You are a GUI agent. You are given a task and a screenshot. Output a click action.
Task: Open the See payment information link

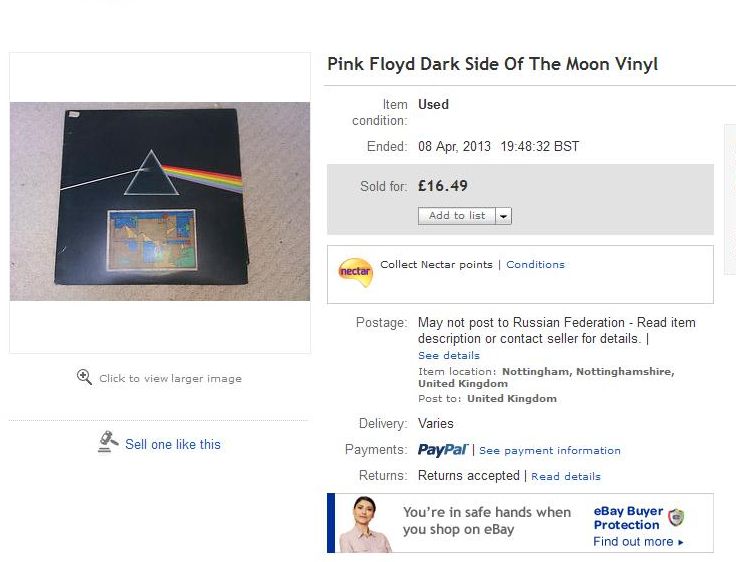(549, 451)
